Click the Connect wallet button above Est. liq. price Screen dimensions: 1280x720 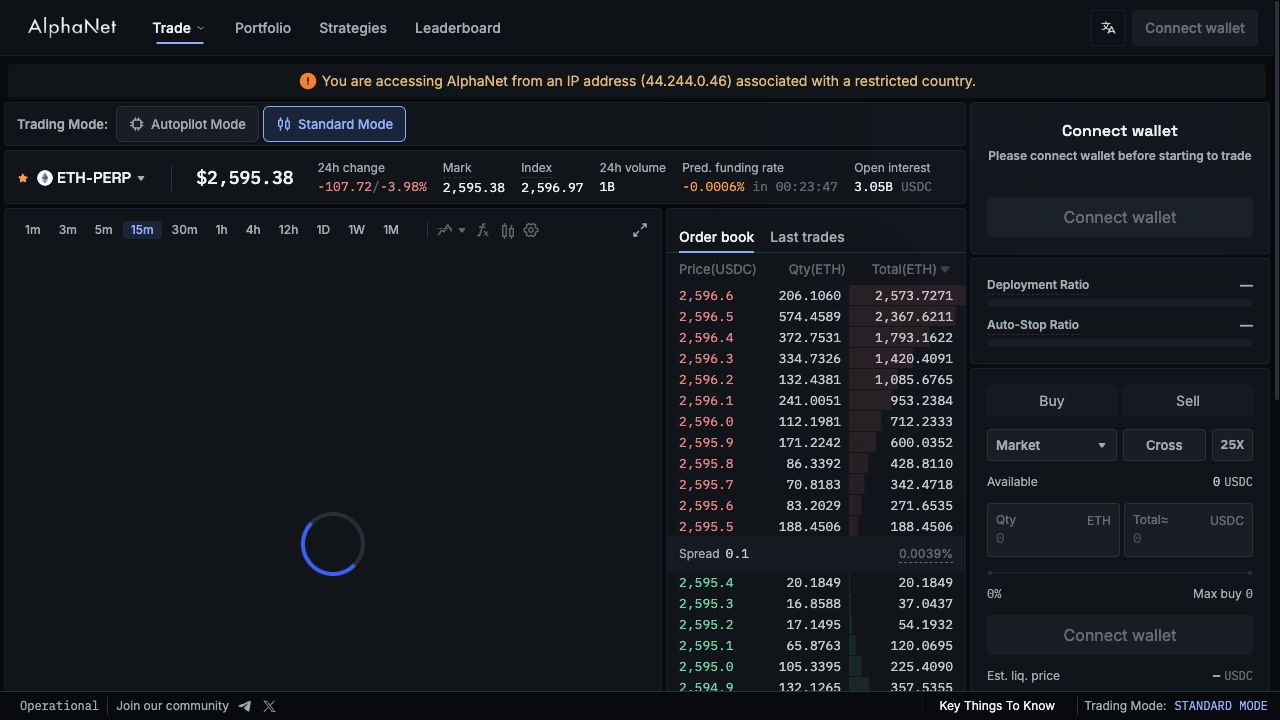point(1120,635)
